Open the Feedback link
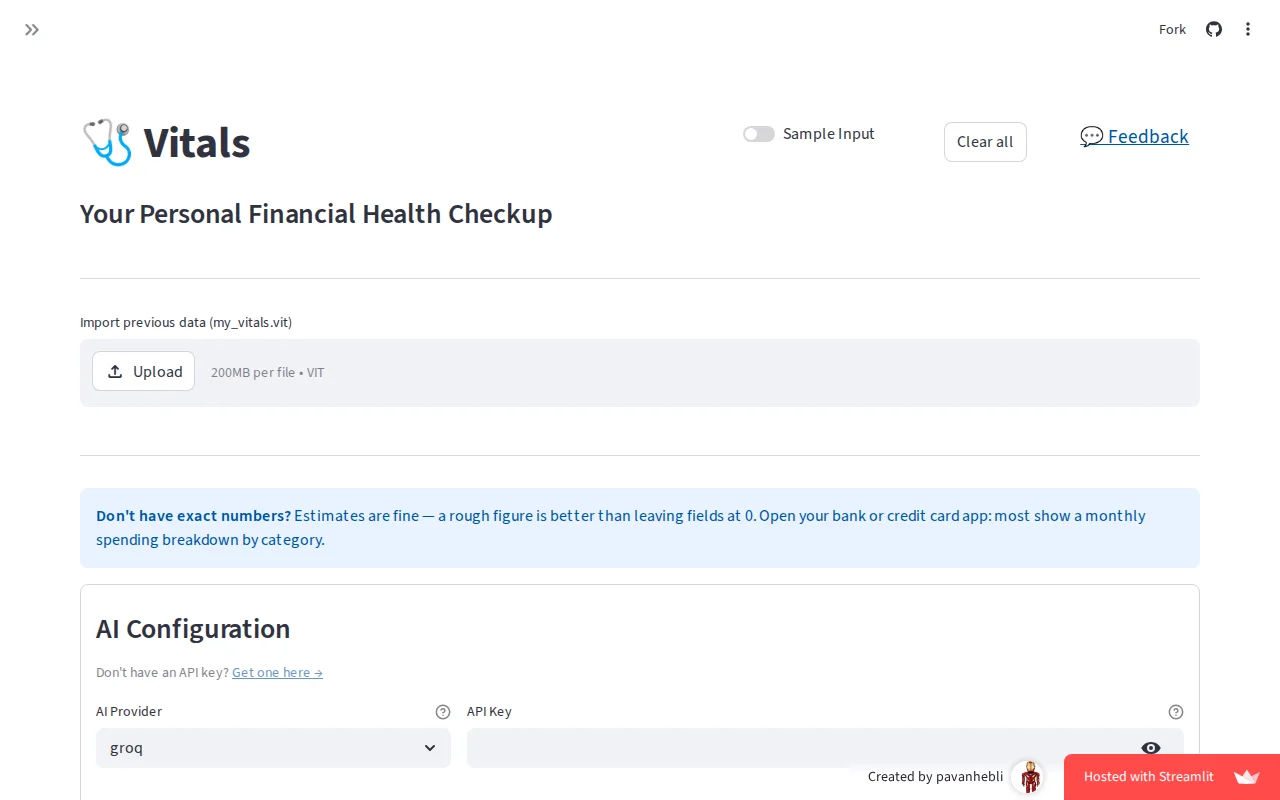 point(1134,136)
